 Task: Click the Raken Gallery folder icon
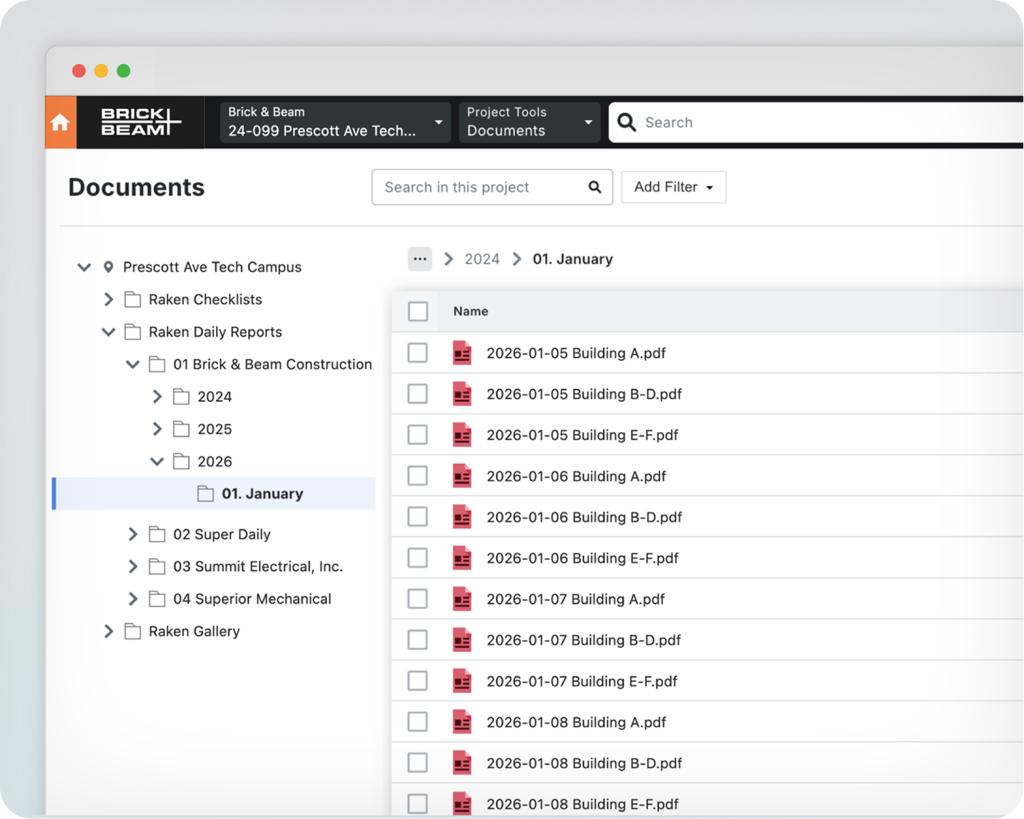coord(133,632)
